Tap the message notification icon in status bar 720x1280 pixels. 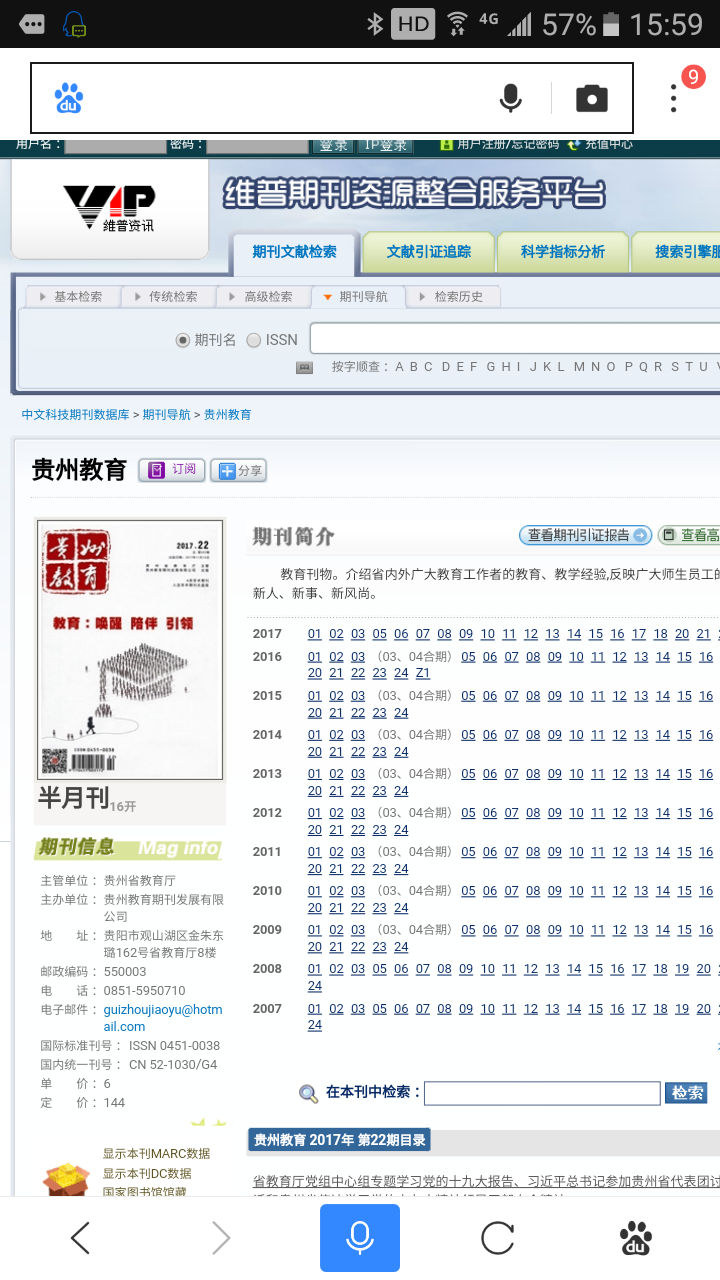point(31,23)
